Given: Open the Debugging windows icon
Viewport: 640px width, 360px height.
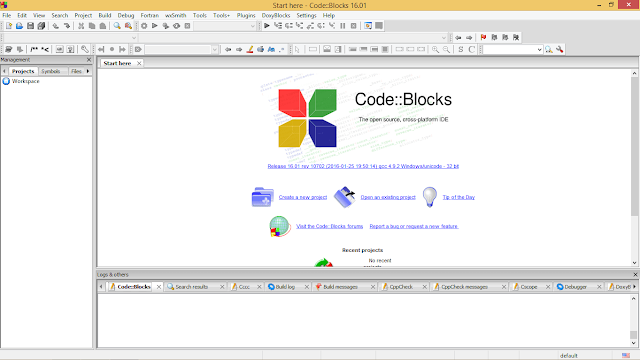Looking at the screenshot, I should pos(368,26).
